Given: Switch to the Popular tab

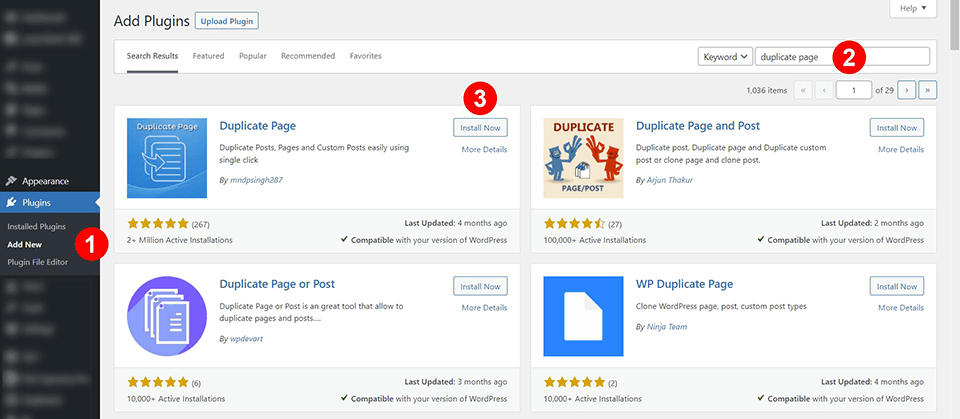Looking at the screenshot, I should [x=252, y=56].
